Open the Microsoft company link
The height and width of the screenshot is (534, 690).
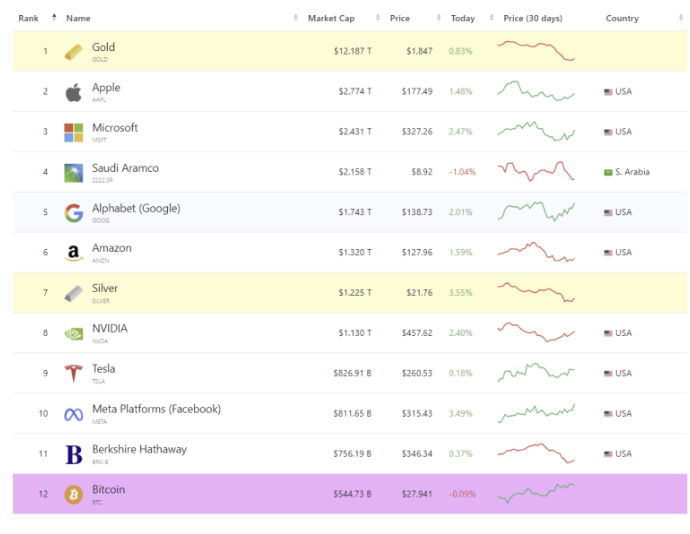115,128
